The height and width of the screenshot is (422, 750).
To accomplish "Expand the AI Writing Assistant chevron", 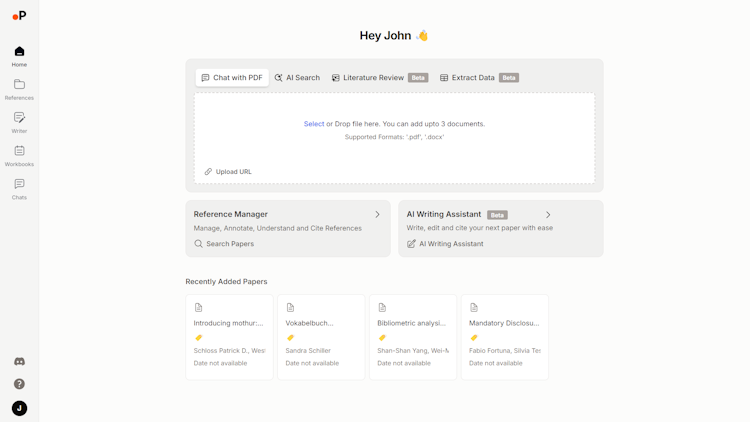I will coord(548,215).
